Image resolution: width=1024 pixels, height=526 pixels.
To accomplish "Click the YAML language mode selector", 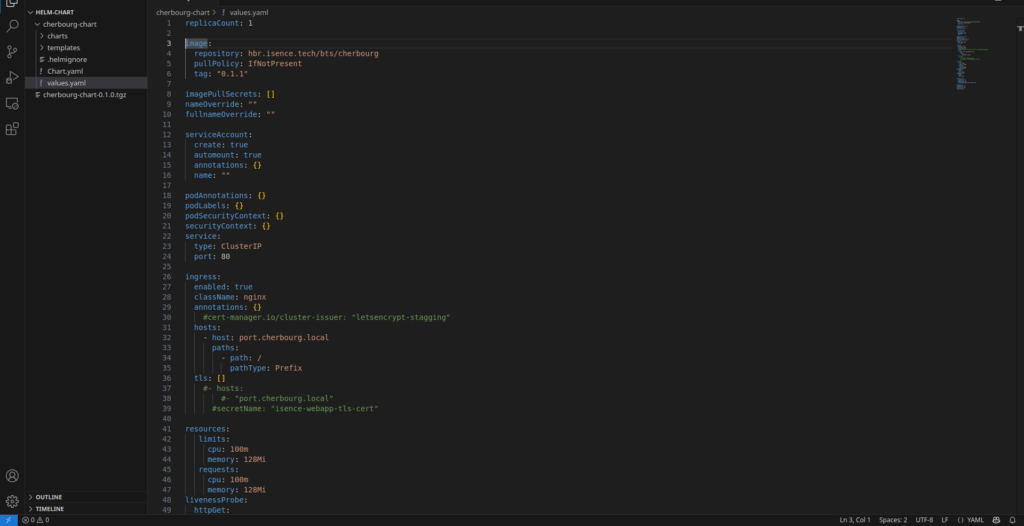I will pyautogui.click(x=971, y=520).
